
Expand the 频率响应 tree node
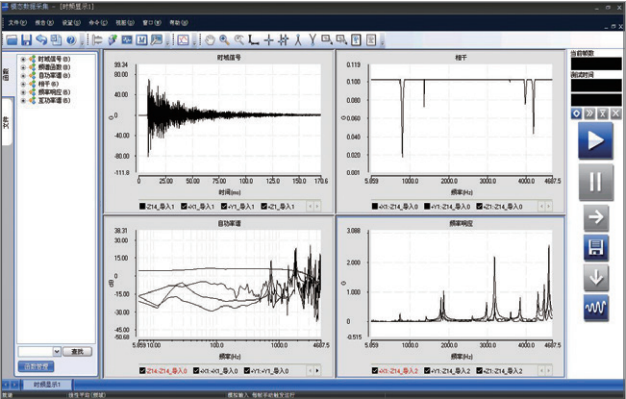tap(23, 92)
